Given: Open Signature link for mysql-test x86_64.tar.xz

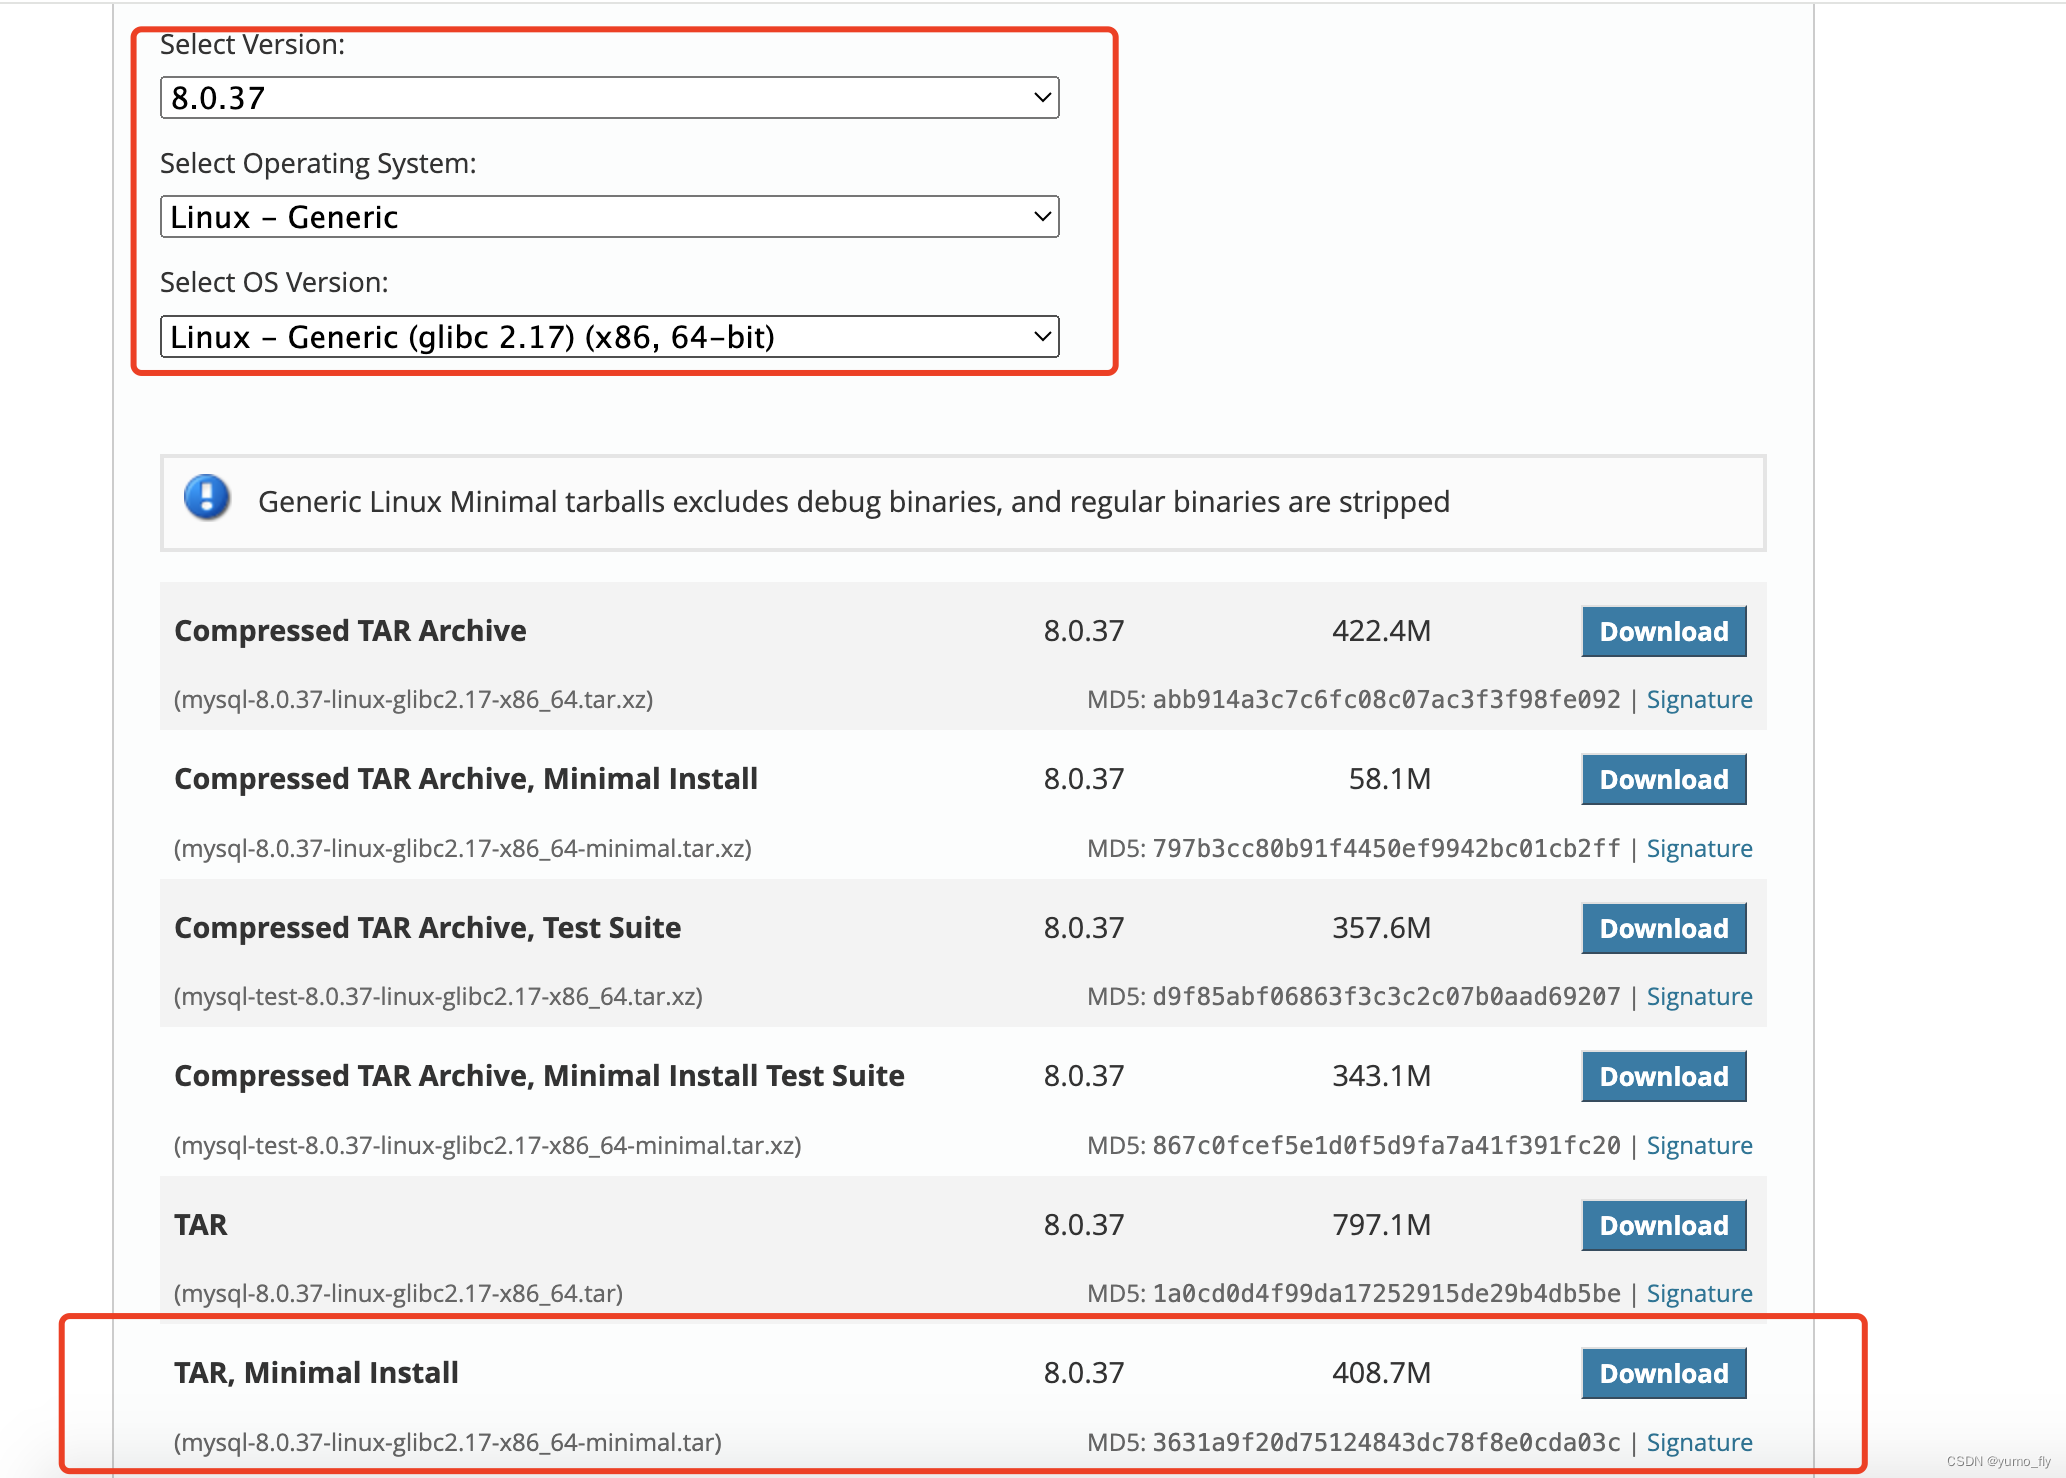Looking at the screenshot, I should tap(1699, 996).
